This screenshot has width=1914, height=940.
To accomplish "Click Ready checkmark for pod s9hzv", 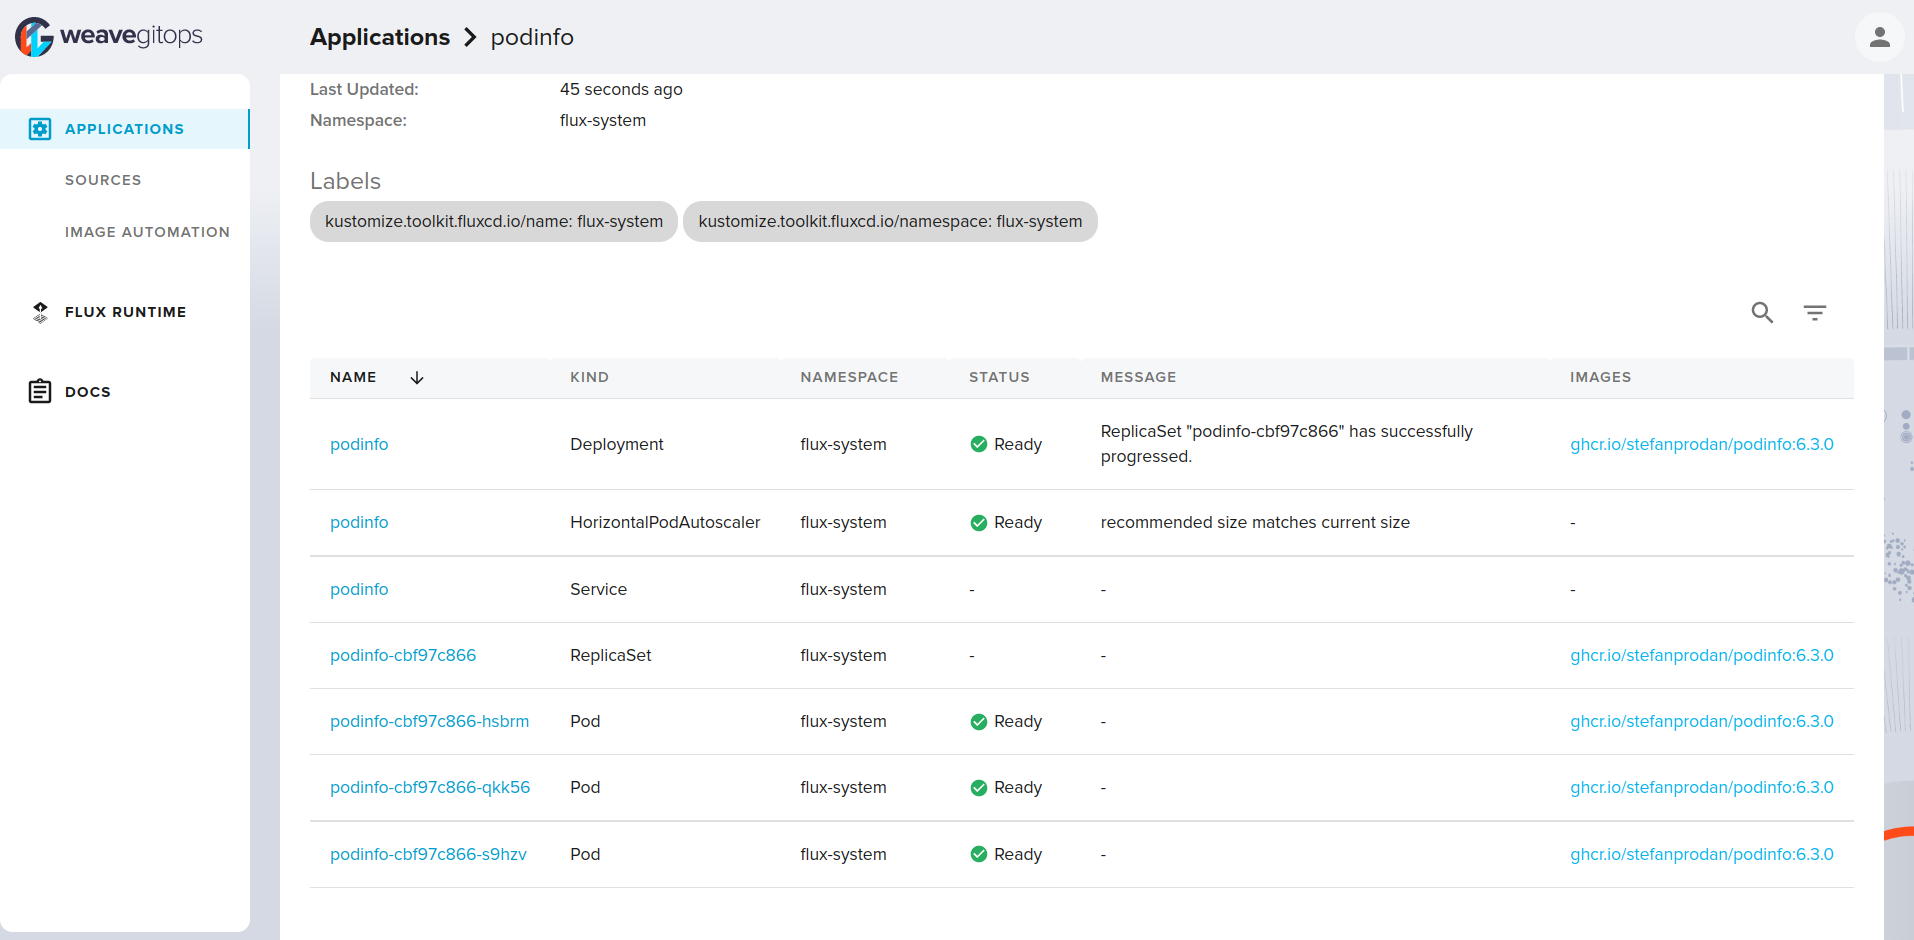I will 979,854.
